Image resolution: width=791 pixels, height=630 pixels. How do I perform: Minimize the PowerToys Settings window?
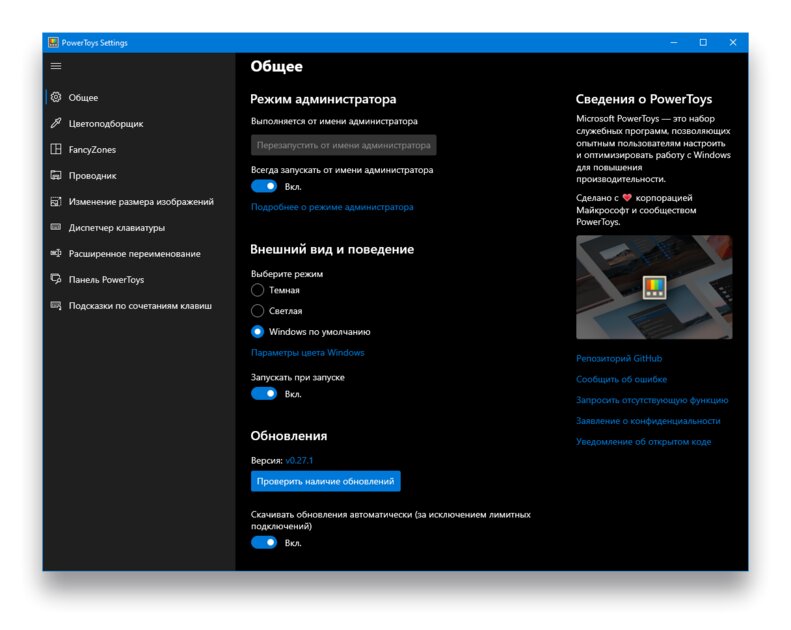pyautogui.click(x=673, y=42)
